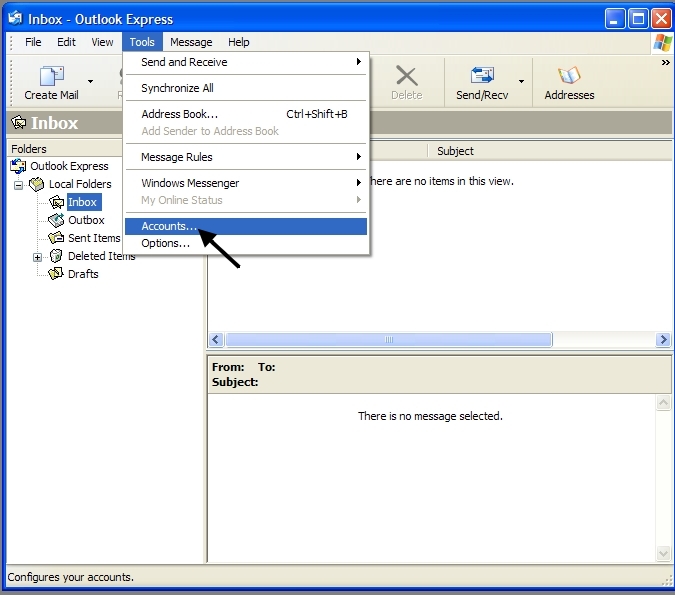Viewport: 675px width, 595px height.
Task: Select the Outlook Express root icon
Action: pyautogui.click(x=18, y=166)
